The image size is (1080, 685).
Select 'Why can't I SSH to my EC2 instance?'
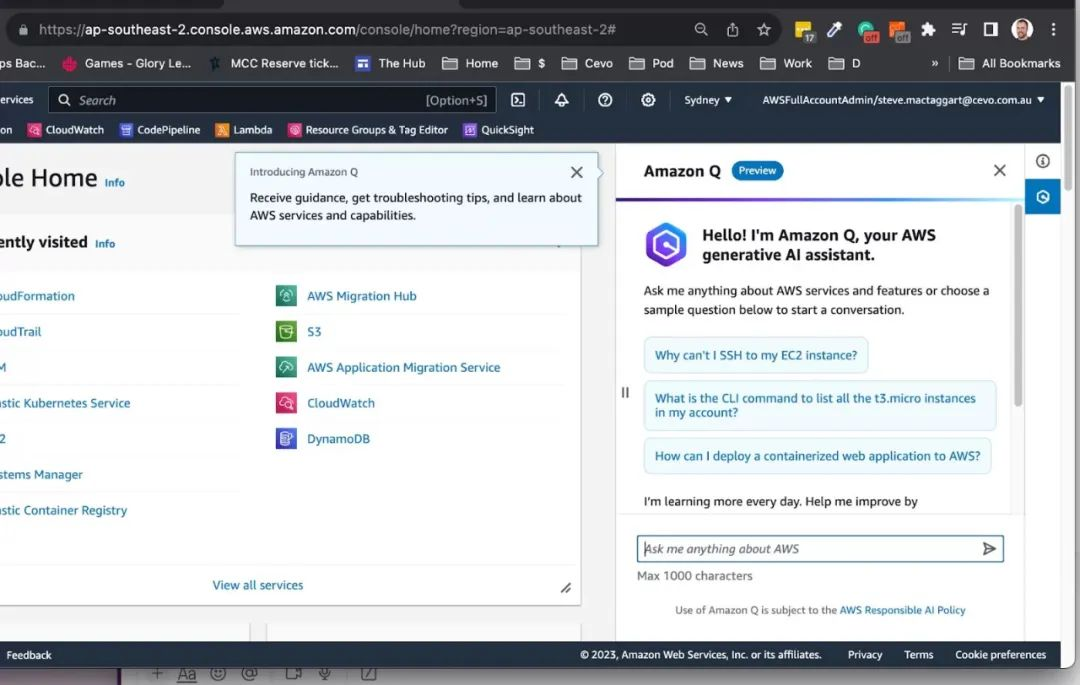(756, 355)
